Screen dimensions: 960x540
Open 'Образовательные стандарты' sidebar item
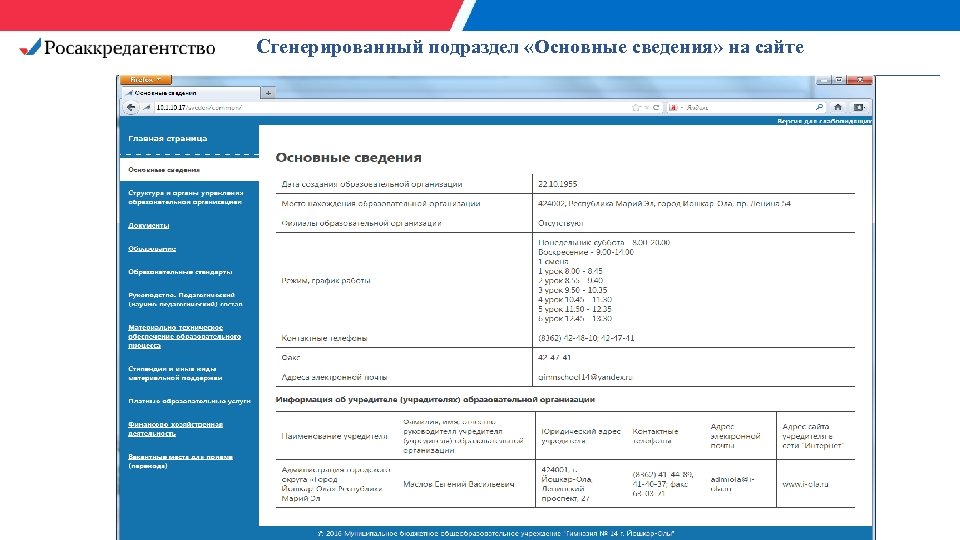point(180,272)
